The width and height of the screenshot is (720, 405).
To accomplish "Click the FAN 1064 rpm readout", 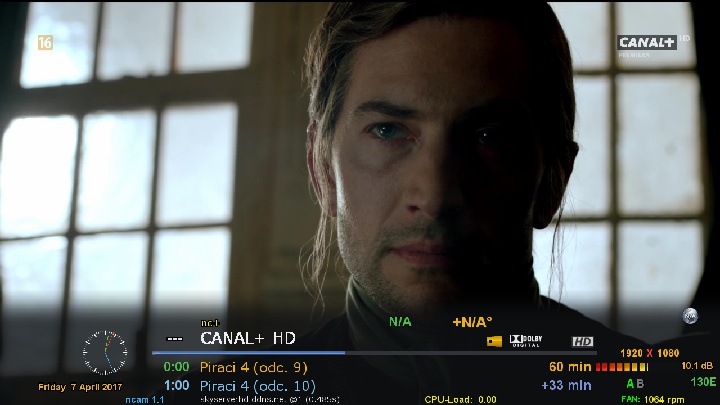I will coord(652,399).
